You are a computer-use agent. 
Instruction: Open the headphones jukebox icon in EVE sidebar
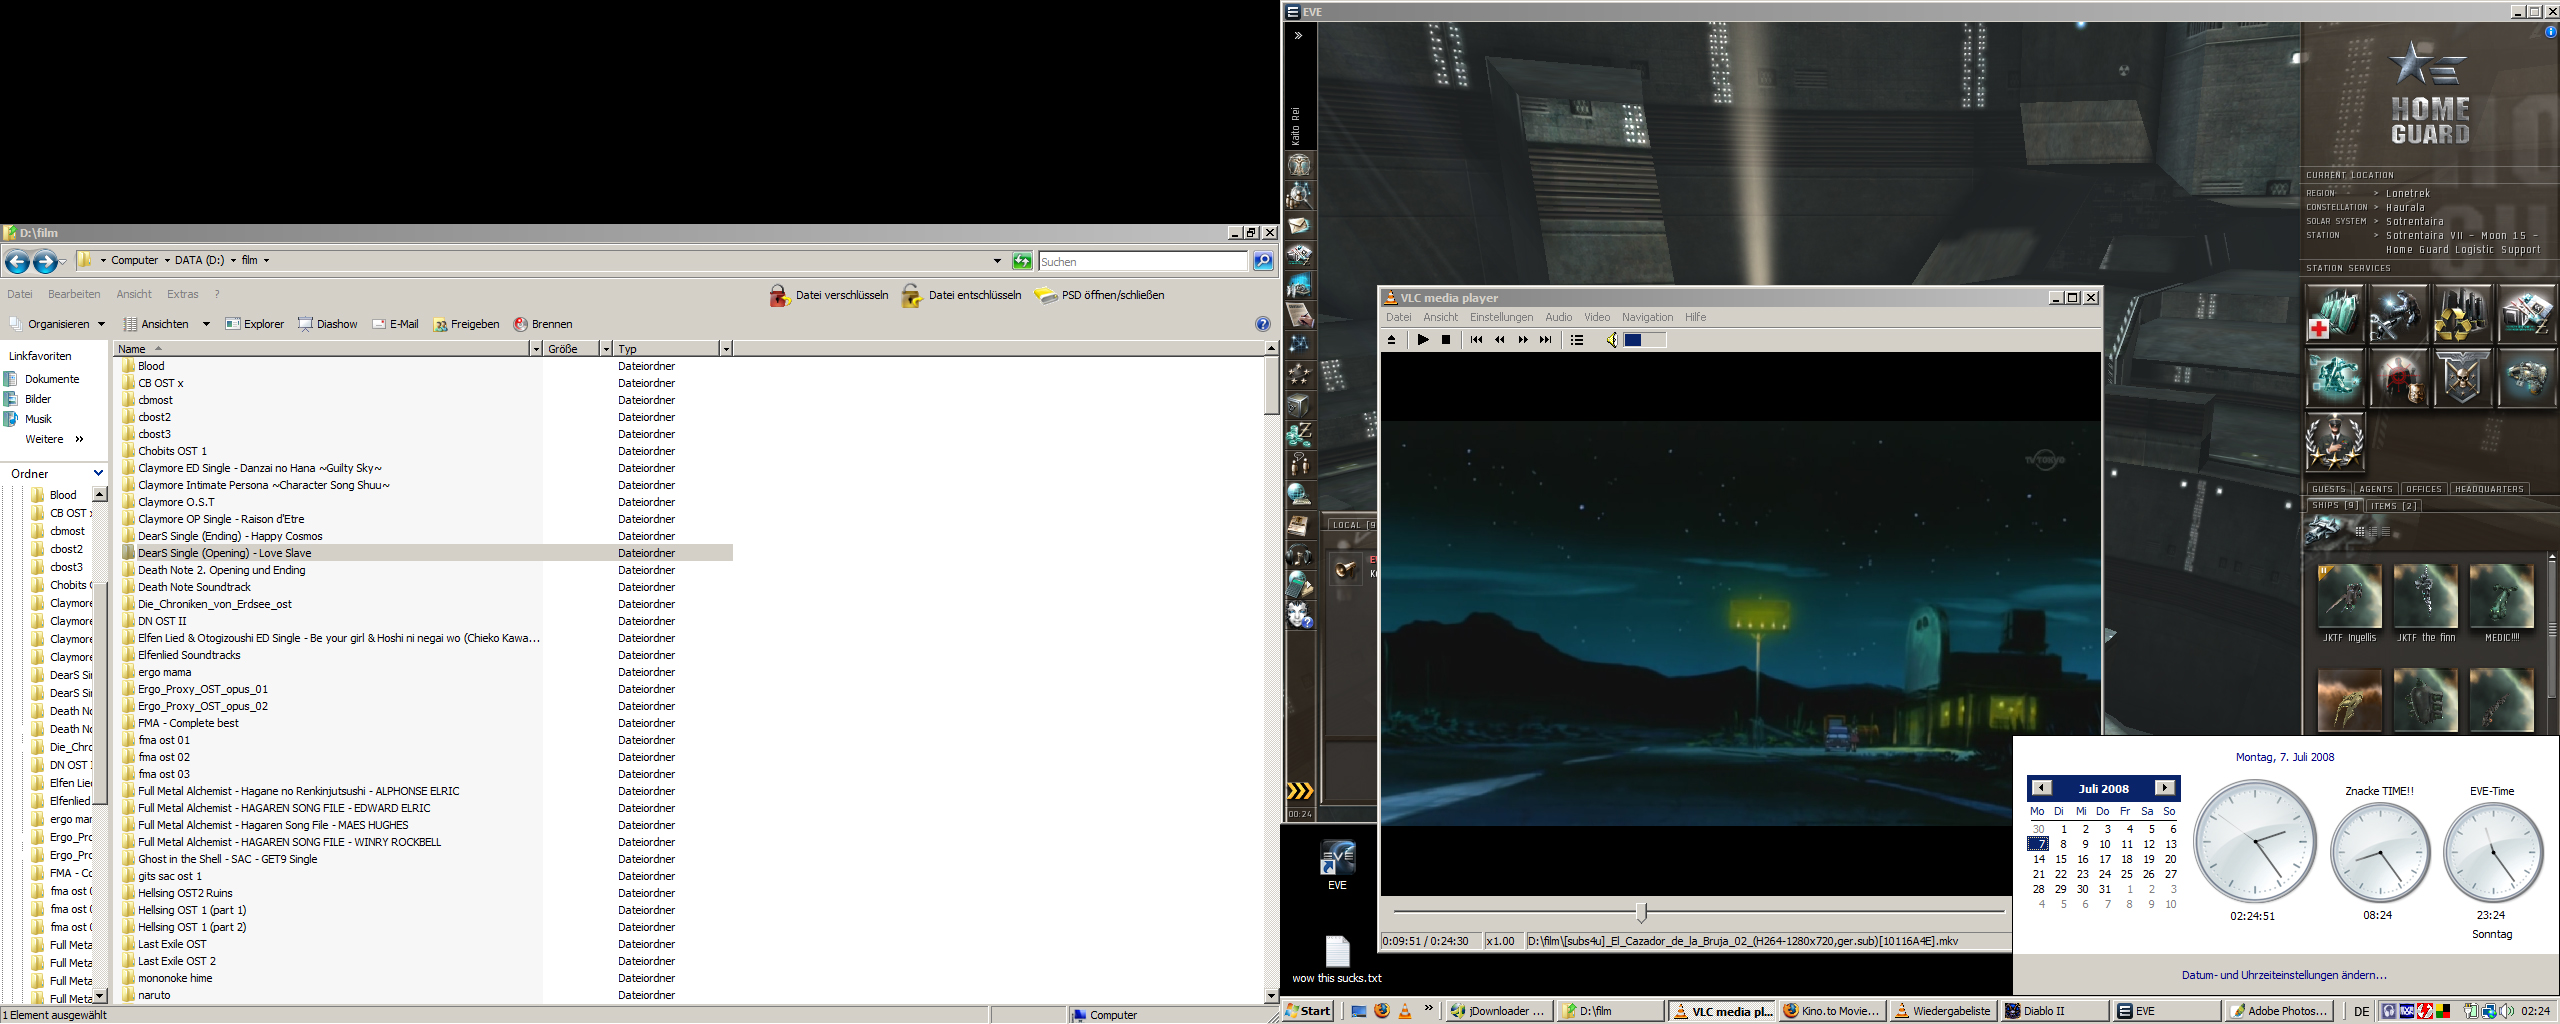point(1300,554)
